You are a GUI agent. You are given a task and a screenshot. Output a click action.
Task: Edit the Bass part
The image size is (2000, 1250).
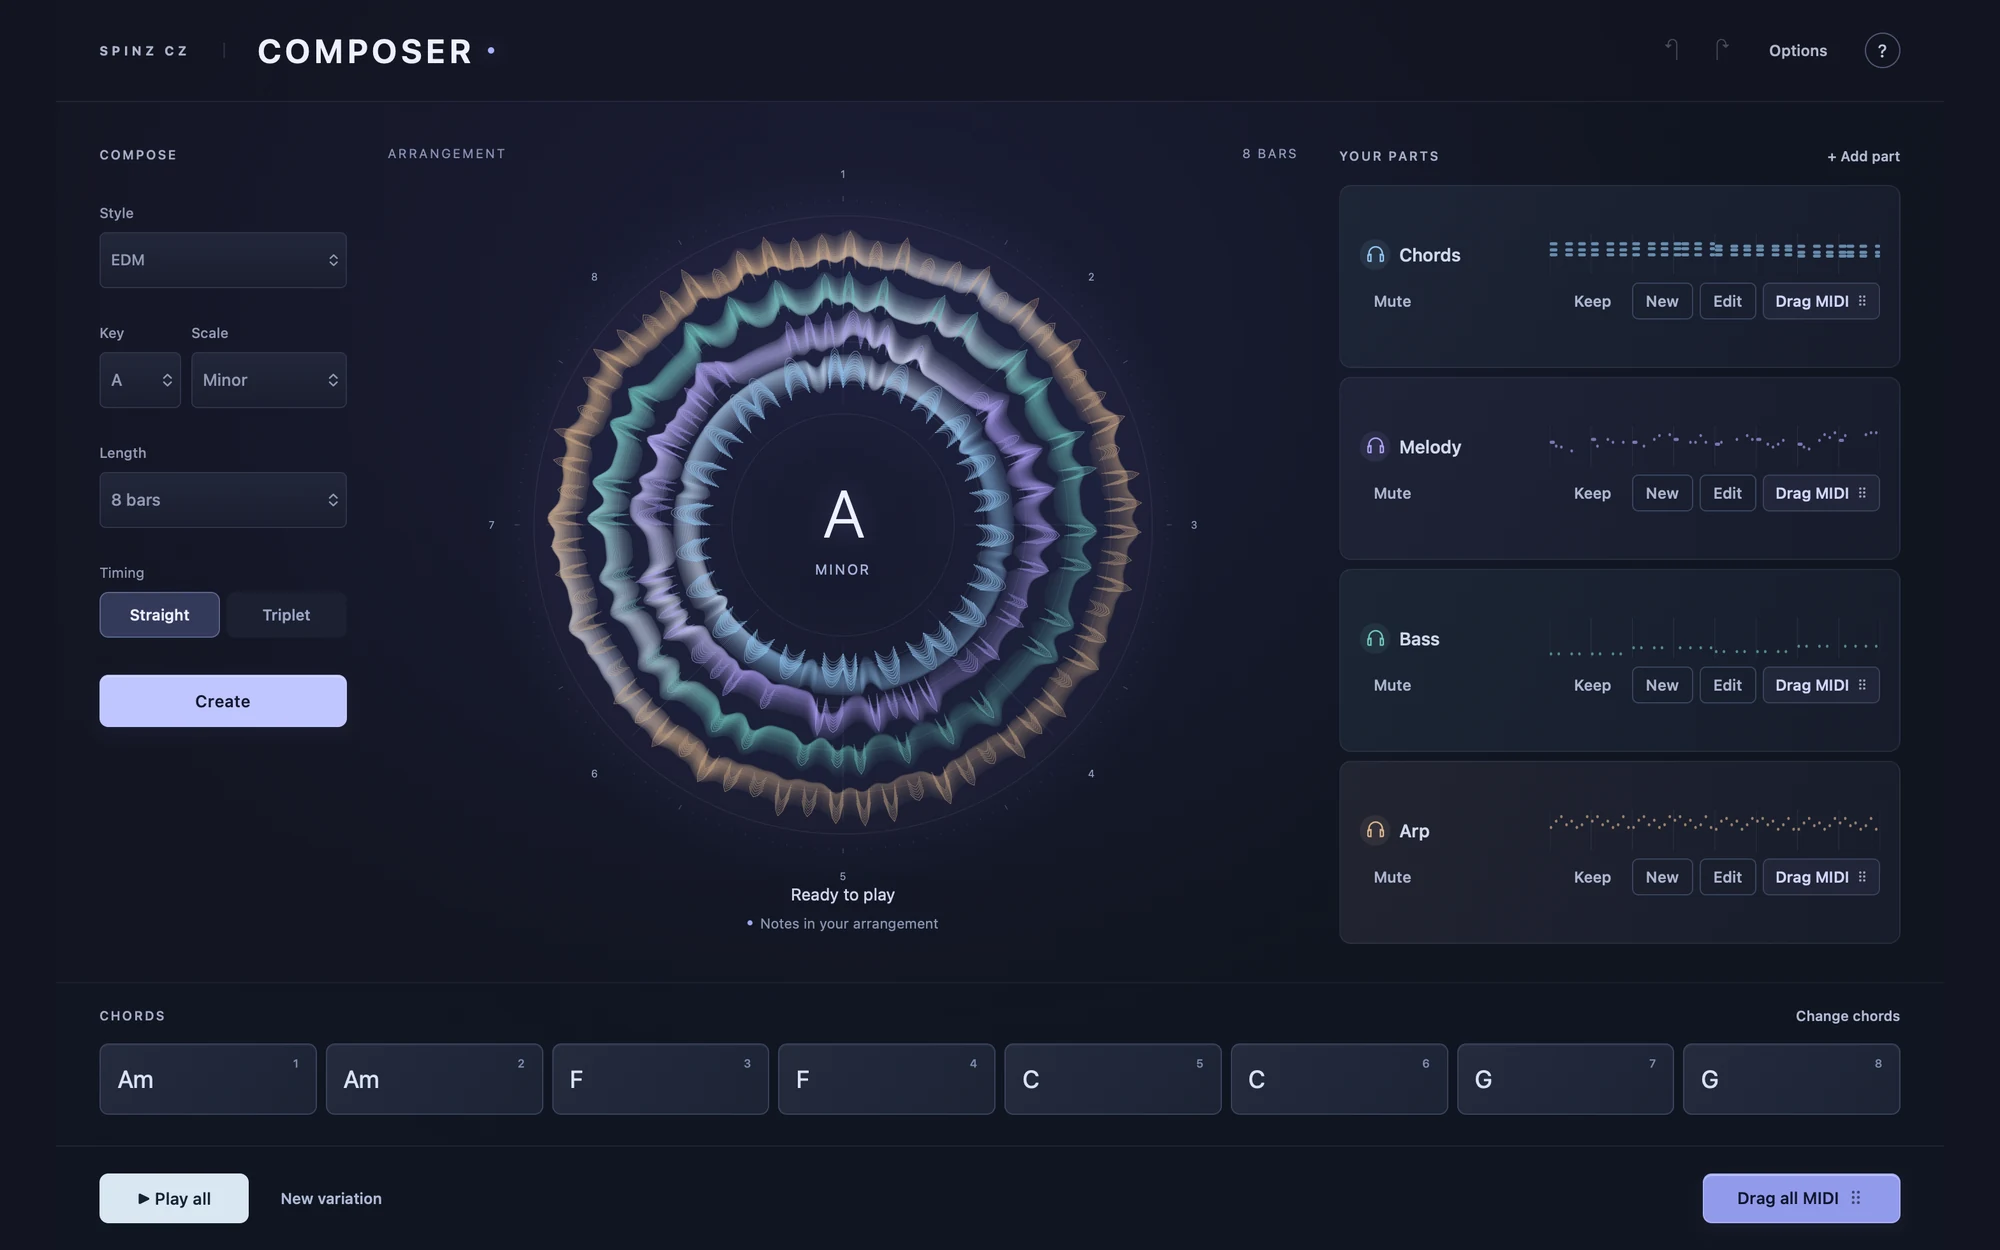(1727, 685)
